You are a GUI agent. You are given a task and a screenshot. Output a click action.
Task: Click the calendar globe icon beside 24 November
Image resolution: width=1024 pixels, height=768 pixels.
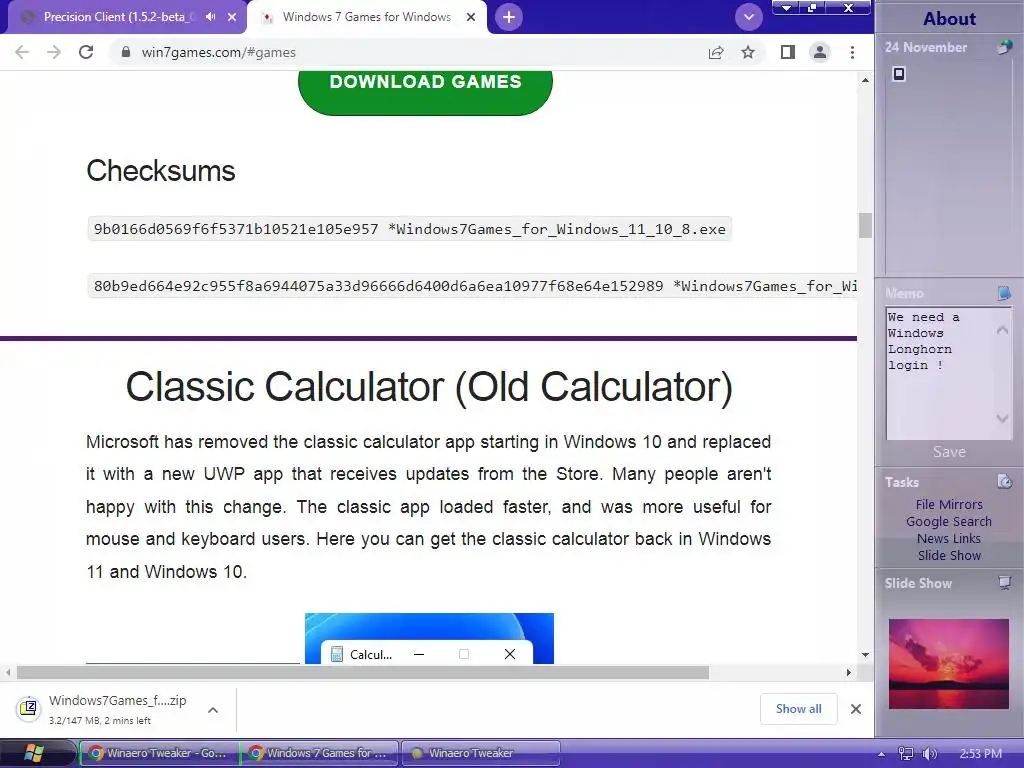pyautogui.click(x=1004, y=47)
